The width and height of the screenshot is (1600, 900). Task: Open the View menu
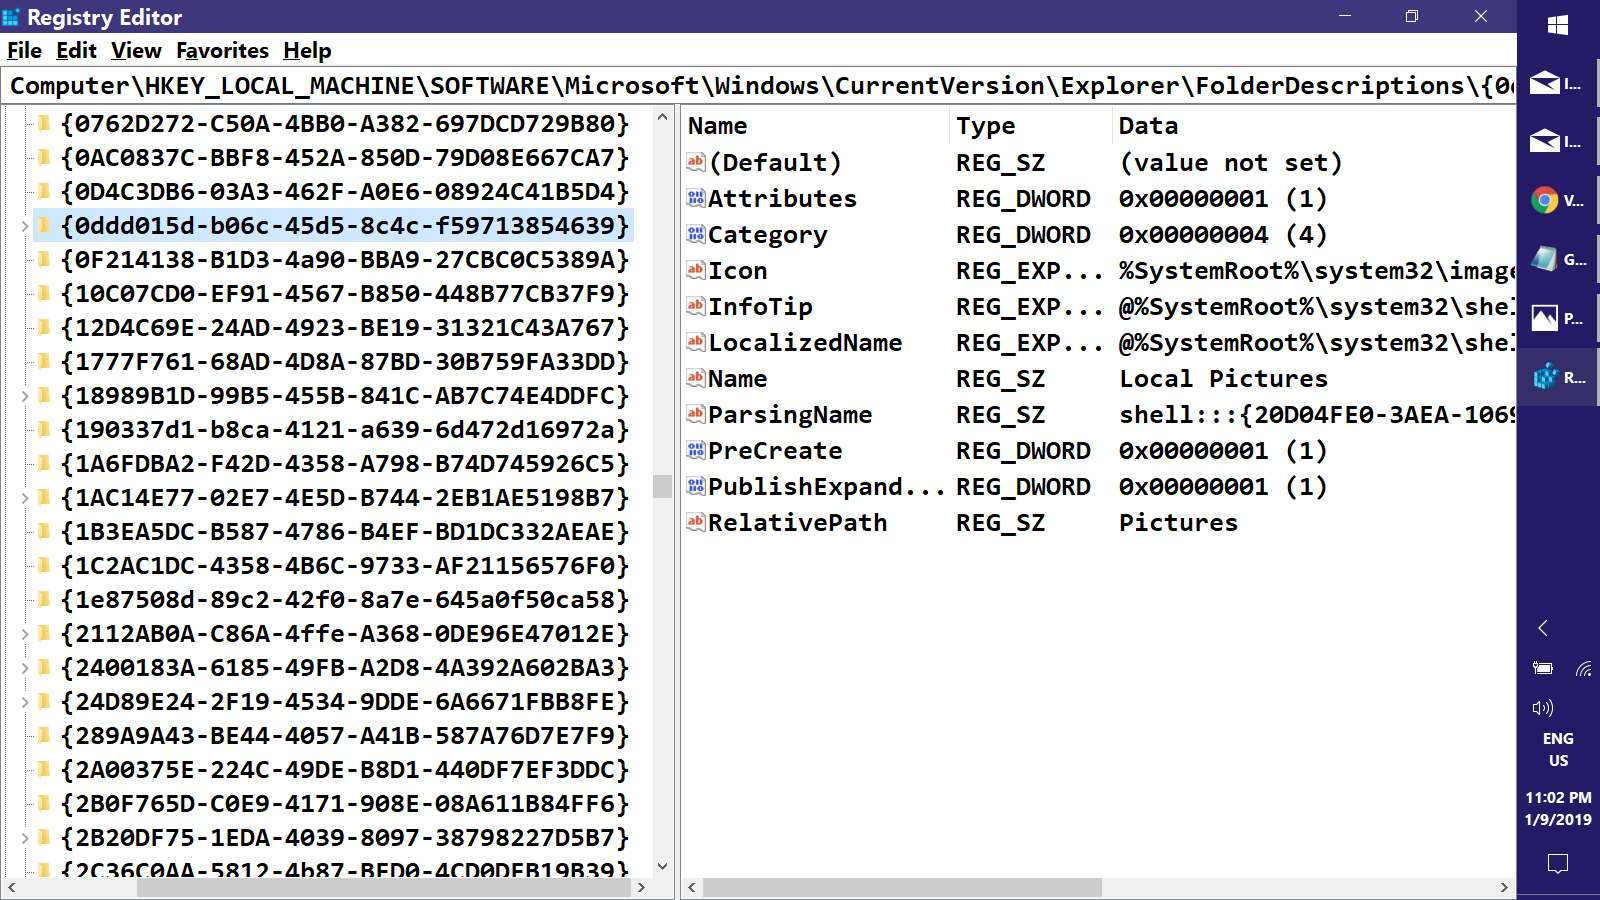(x=136, y=50)
